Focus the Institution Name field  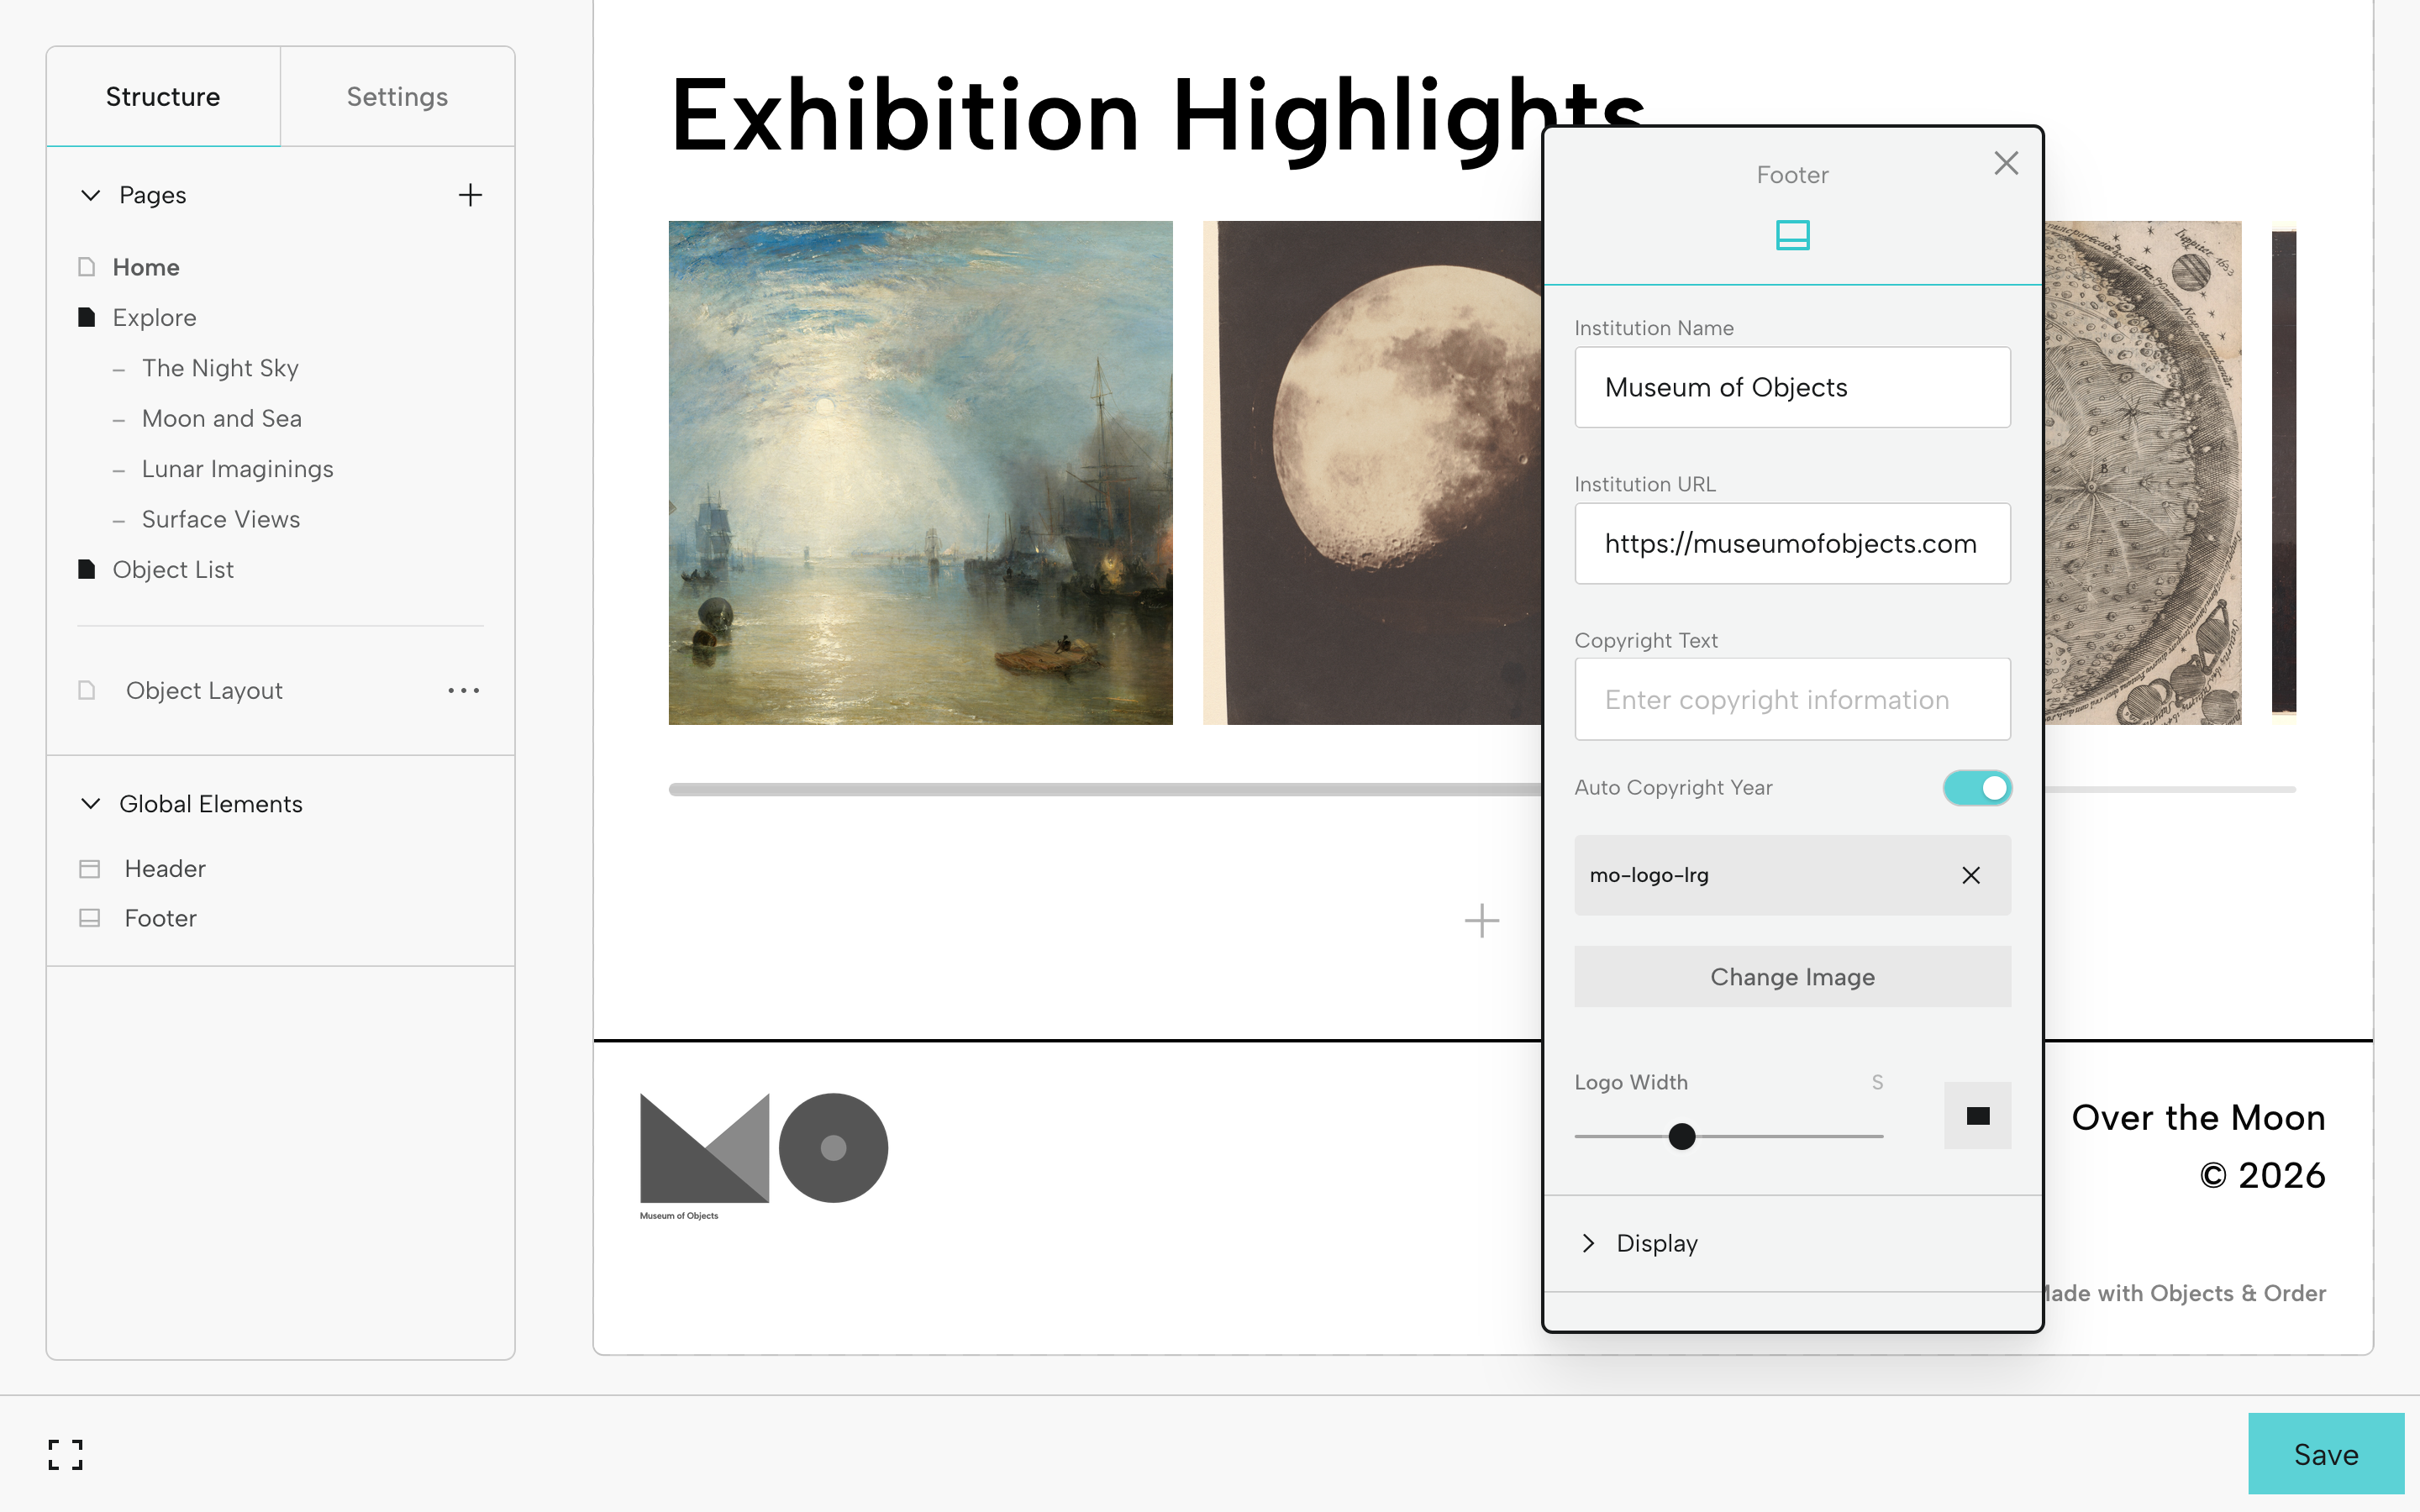(1792, 387)
